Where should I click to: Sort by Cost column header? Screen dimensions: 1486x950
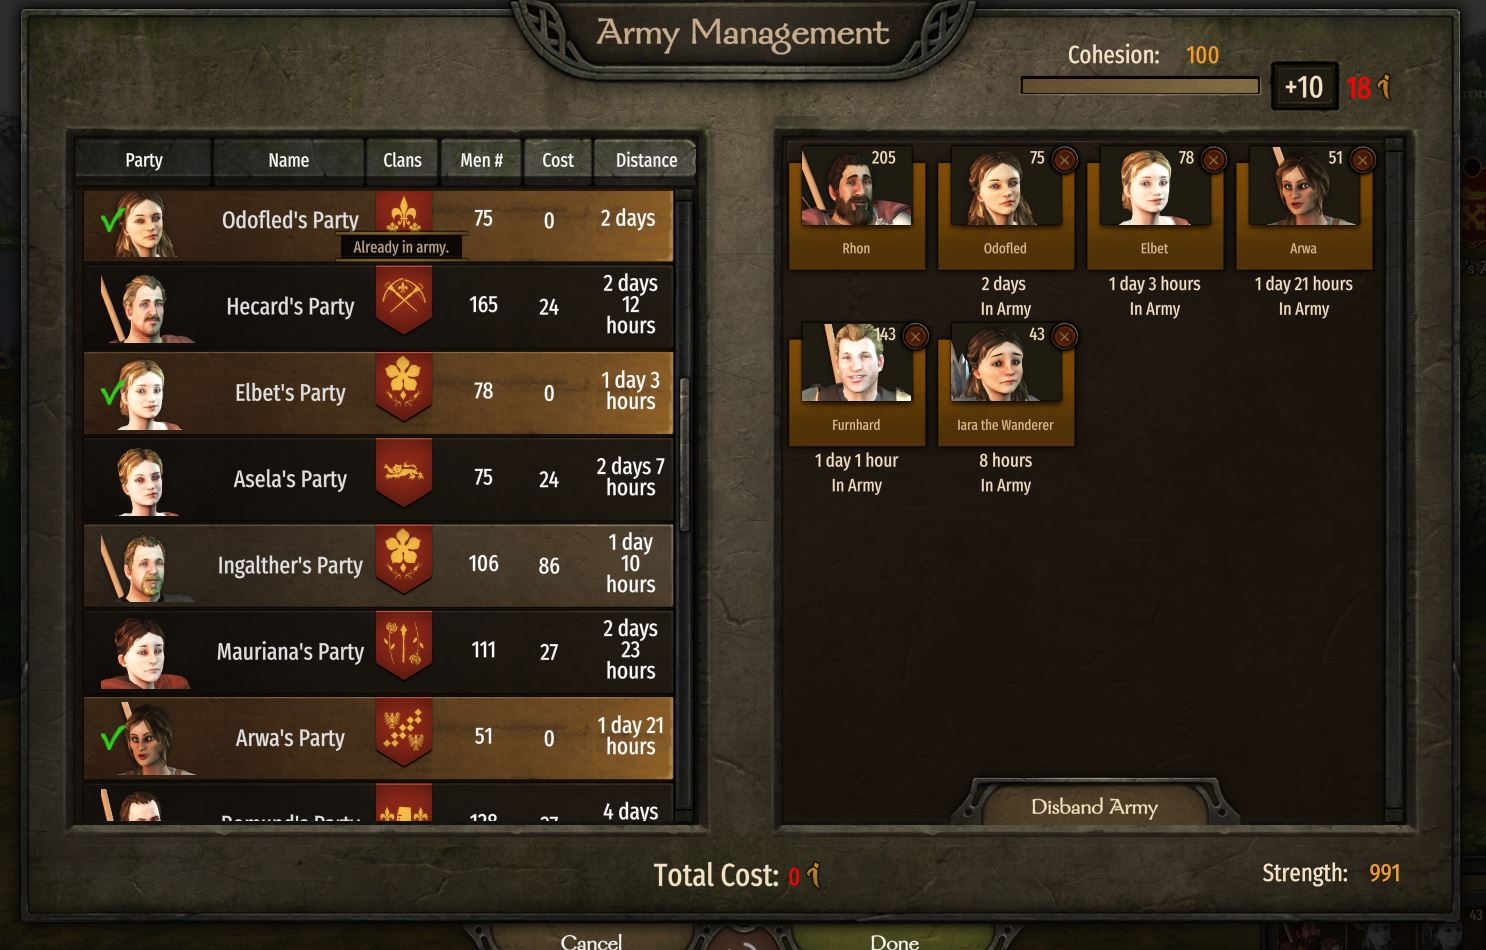(558, 160)
